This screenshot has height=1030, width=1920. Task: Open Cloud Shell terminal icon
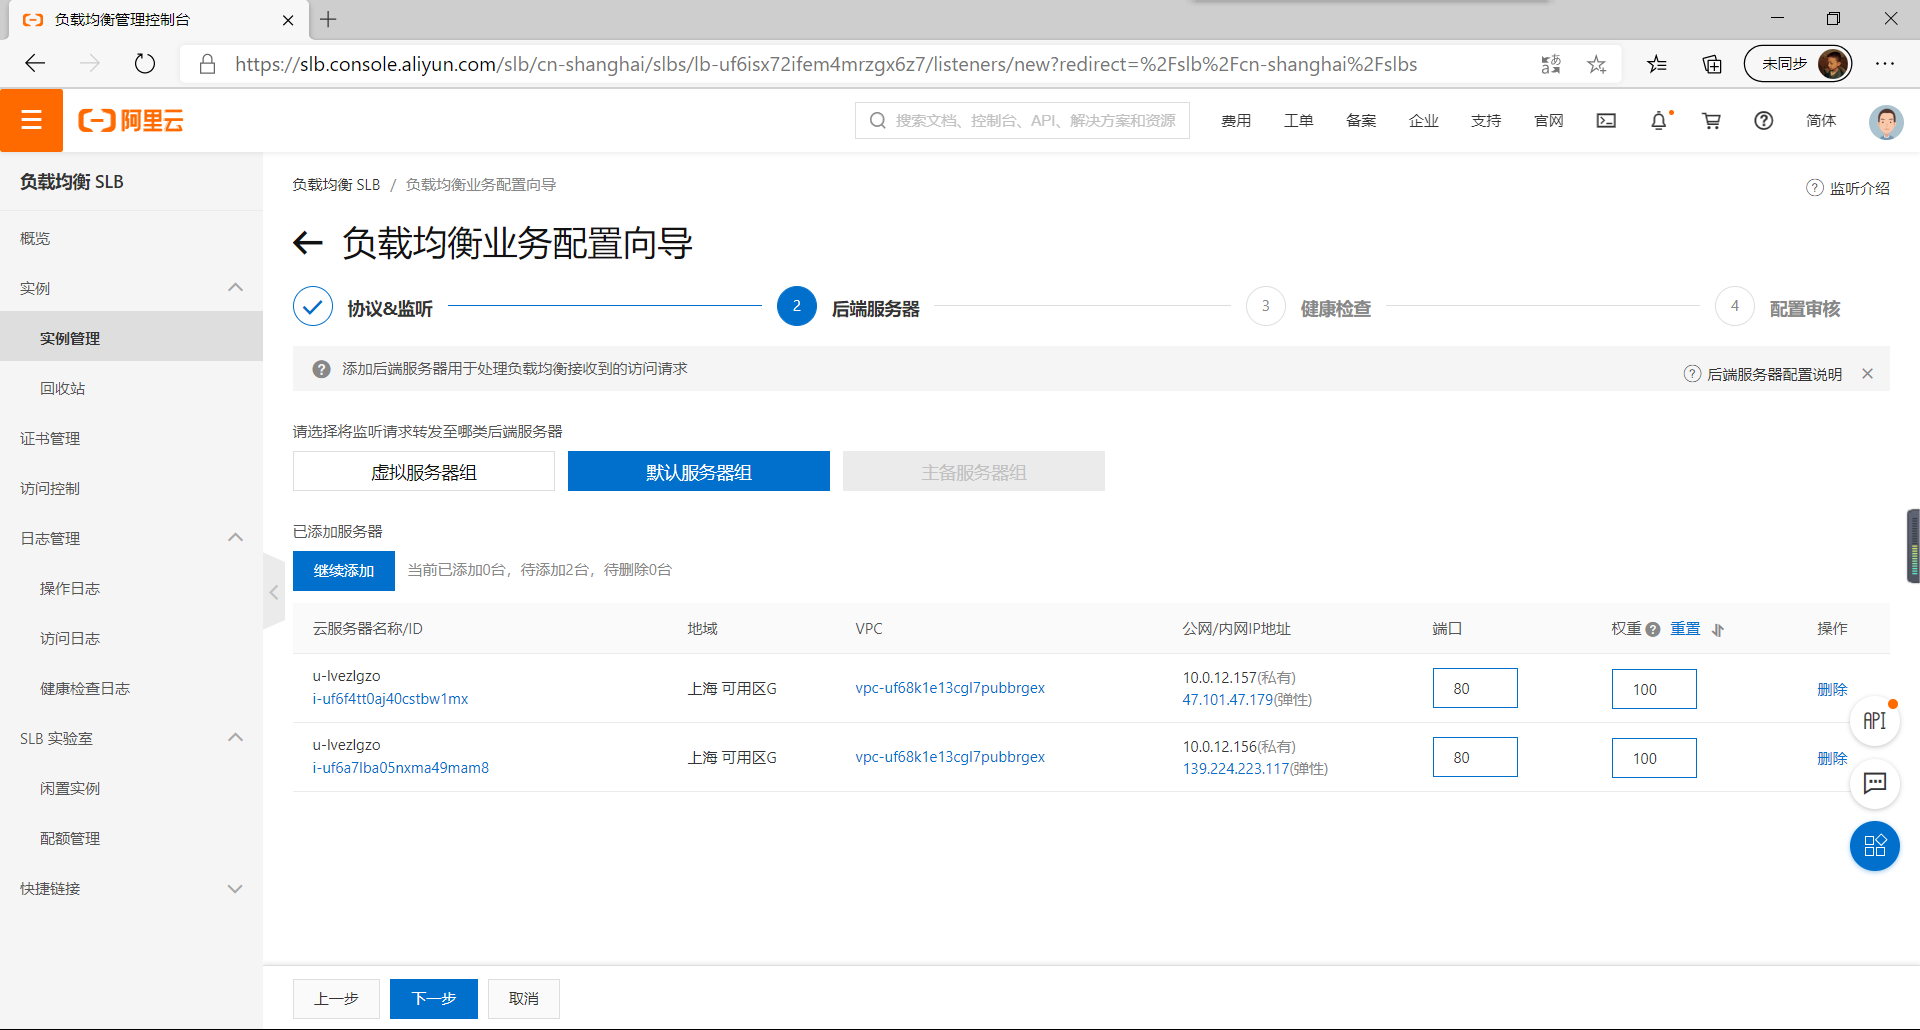coord(1606,120)
